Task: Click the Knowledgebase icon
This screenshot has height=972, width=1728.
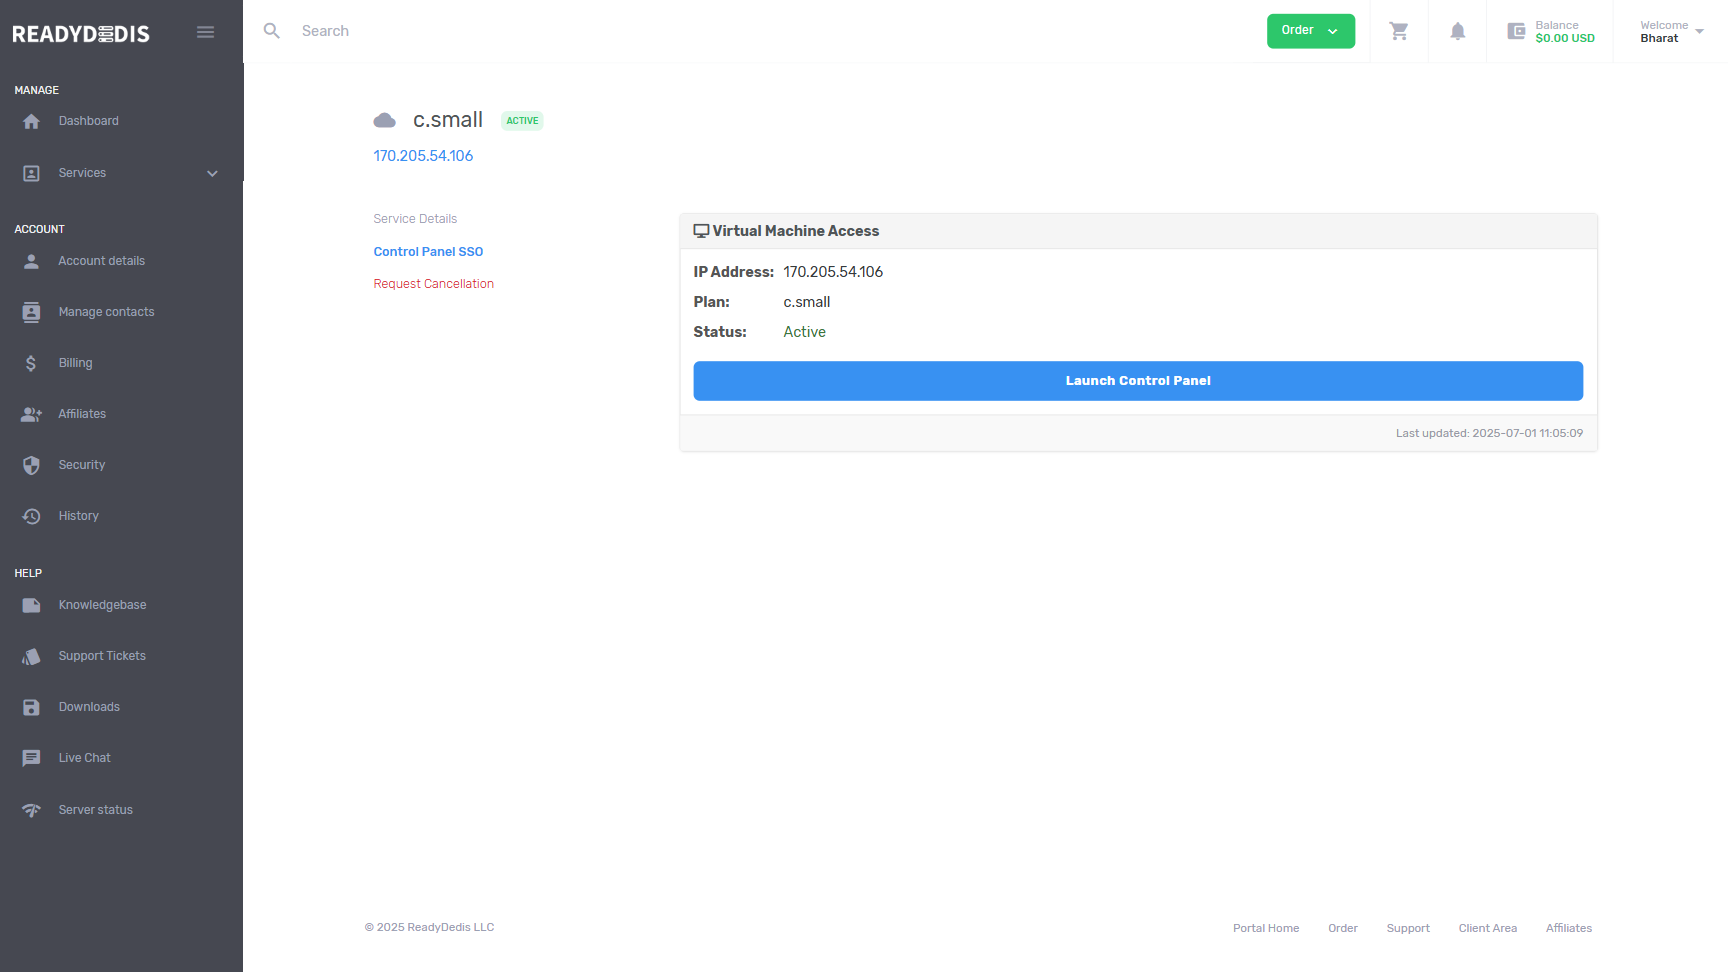Action: pyautogui.click(x=31, y=605)
